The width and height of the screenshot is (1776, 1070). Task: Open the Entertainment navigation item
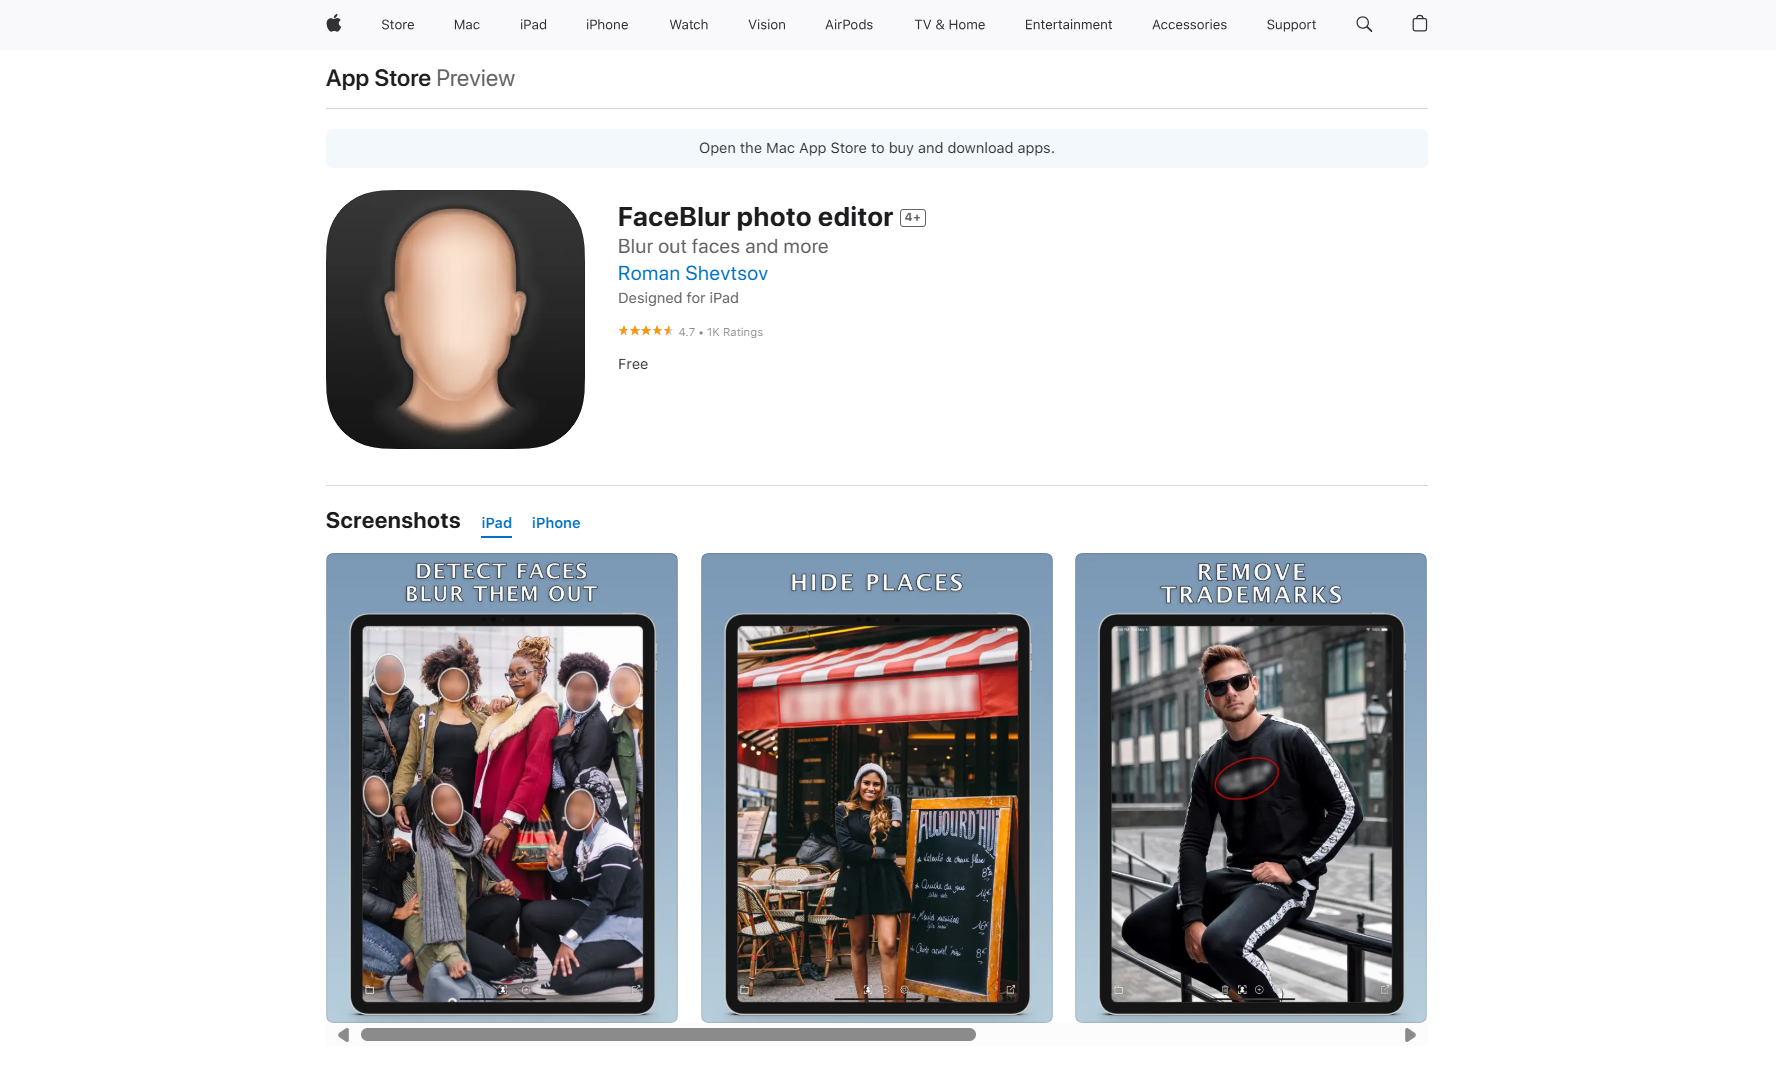click(1068, 25)
